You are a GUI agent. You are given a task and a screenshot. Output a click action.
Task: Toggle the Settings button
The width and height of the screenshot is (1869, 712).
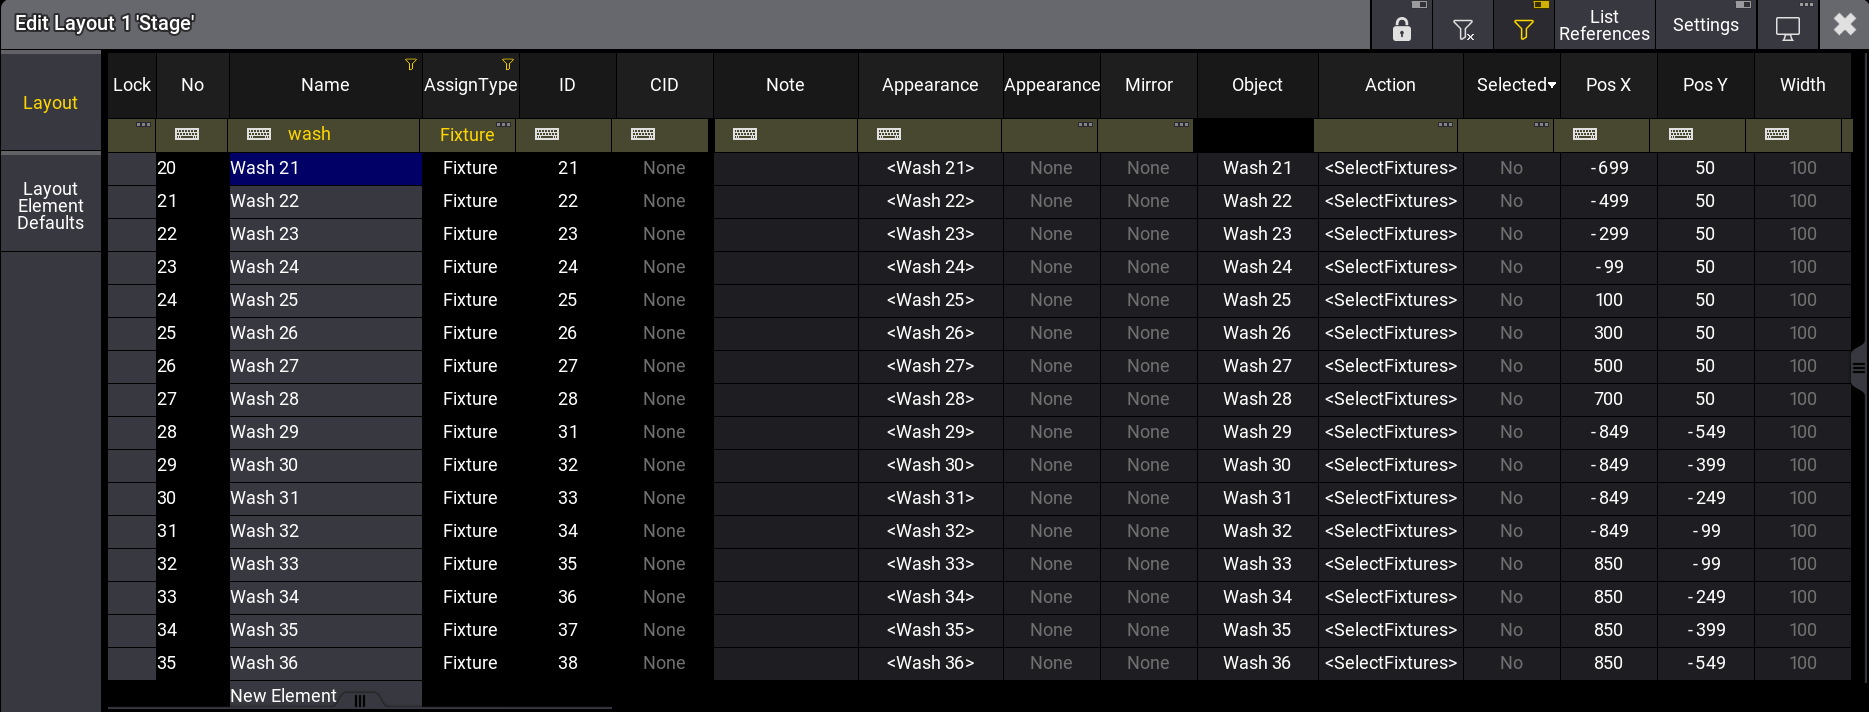coord(1705,25)
